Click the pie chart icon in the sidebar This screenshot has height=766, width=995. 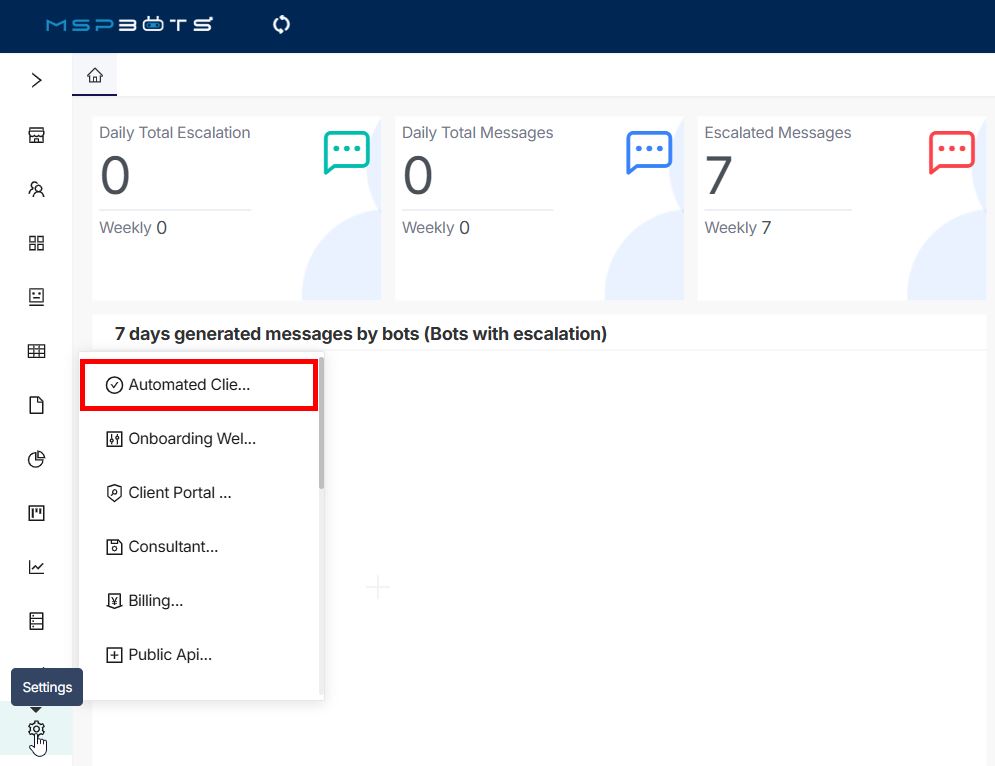click(x=37, y=459)
